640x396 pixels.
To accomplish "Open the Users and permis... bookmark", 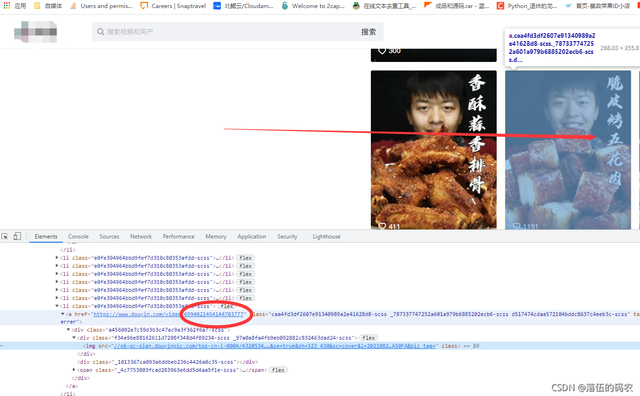I will click(101, 6).
